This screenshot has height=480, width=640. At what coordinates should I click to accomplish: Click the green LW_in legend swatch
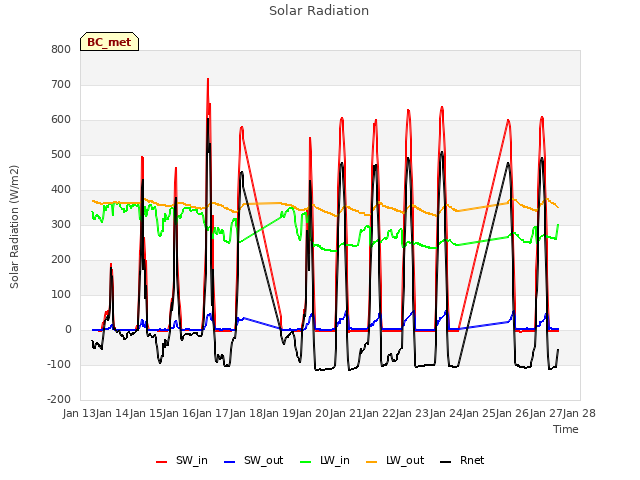[x=306, y=462]
